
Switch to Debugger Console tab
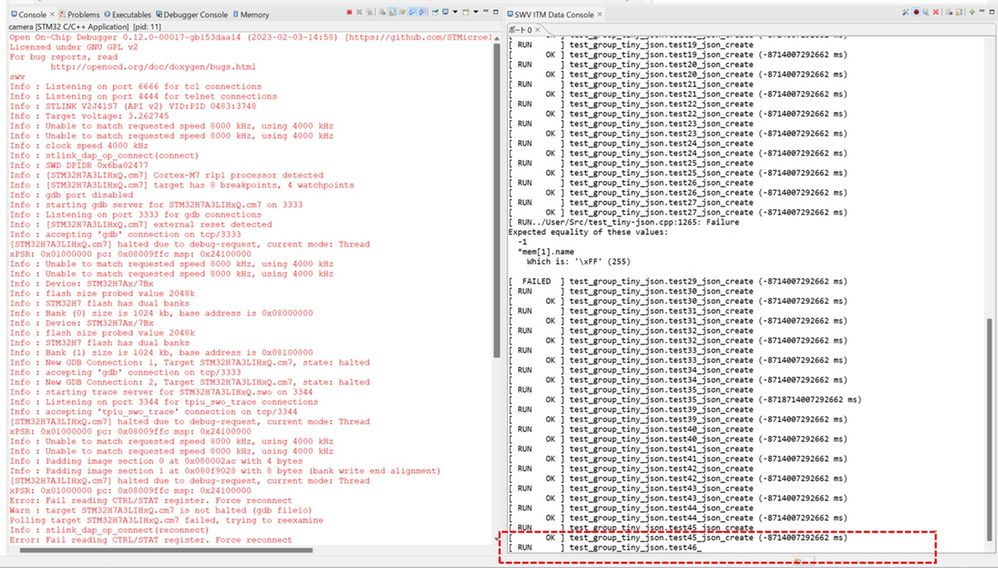tap(192, 14)
